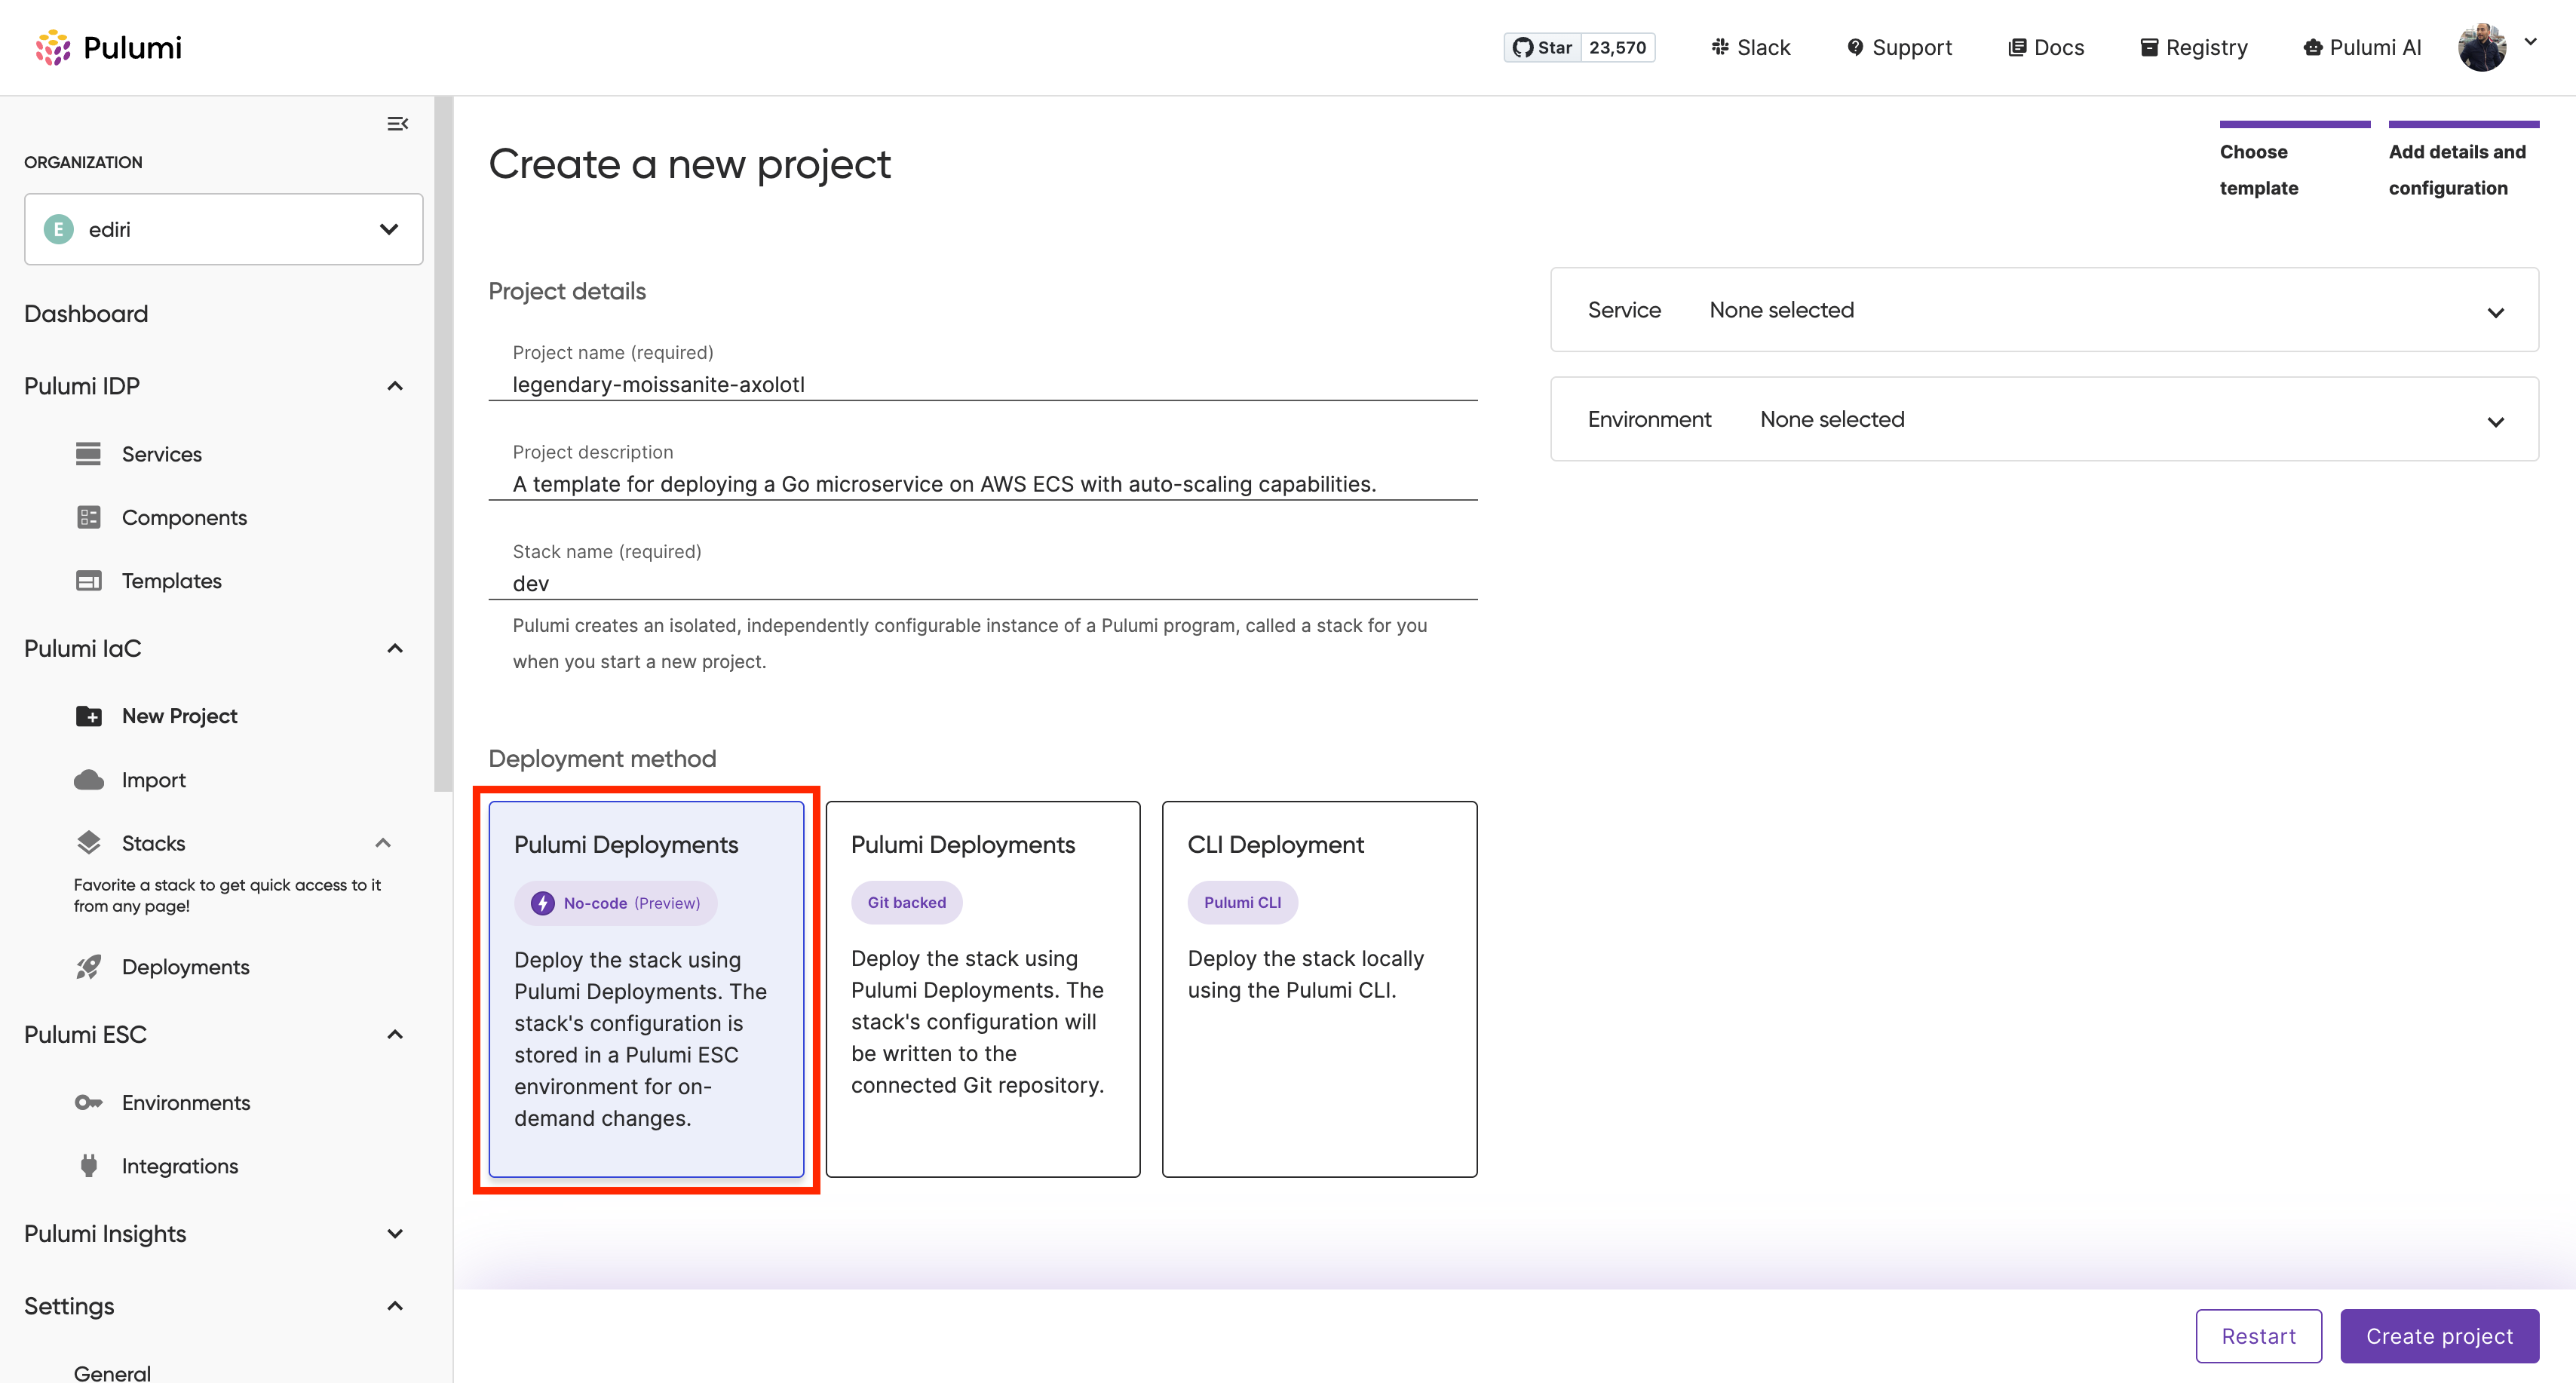Expand the user account menu chevron
Screen dimensions: 2576x1383
(2530, 42)
